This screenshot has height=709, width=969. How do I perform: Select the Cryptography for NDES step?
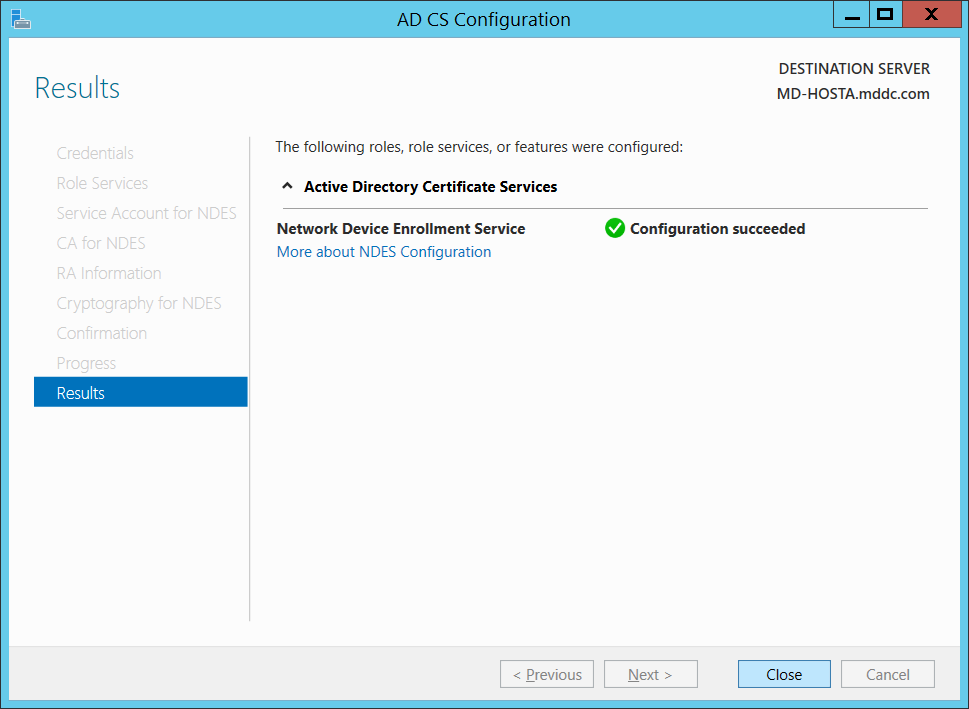pos(138,302)
